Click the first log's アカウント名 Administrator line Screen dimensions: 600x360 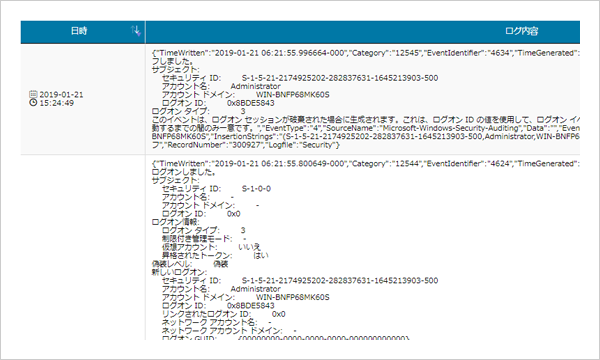(x=221, y=86)
